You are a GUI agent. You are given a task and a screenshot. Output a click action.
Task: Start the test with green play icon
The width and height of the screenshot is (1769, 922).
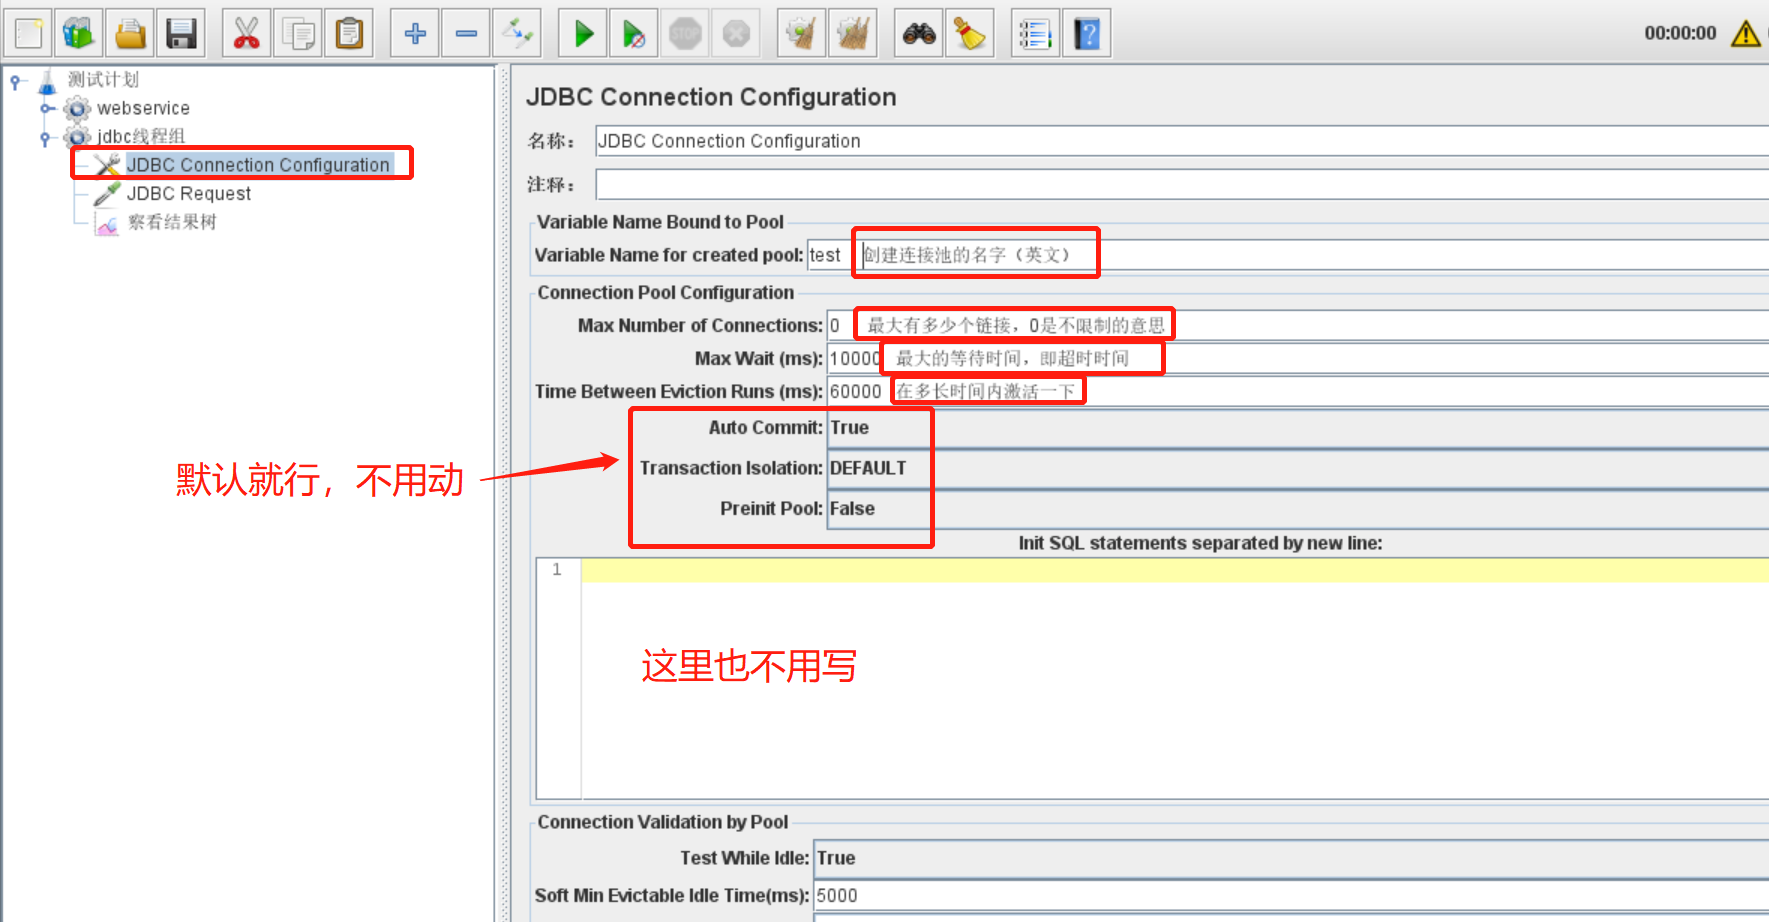584,33
